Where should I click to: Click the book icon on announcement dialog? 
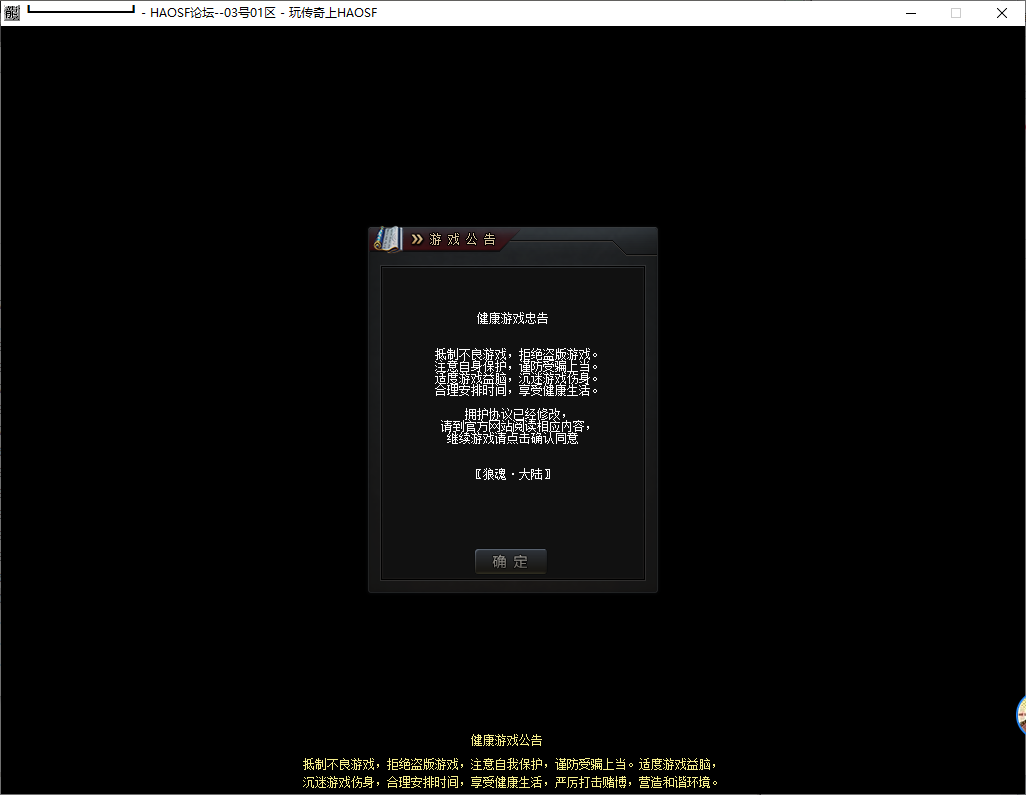[x=387, y=240]
